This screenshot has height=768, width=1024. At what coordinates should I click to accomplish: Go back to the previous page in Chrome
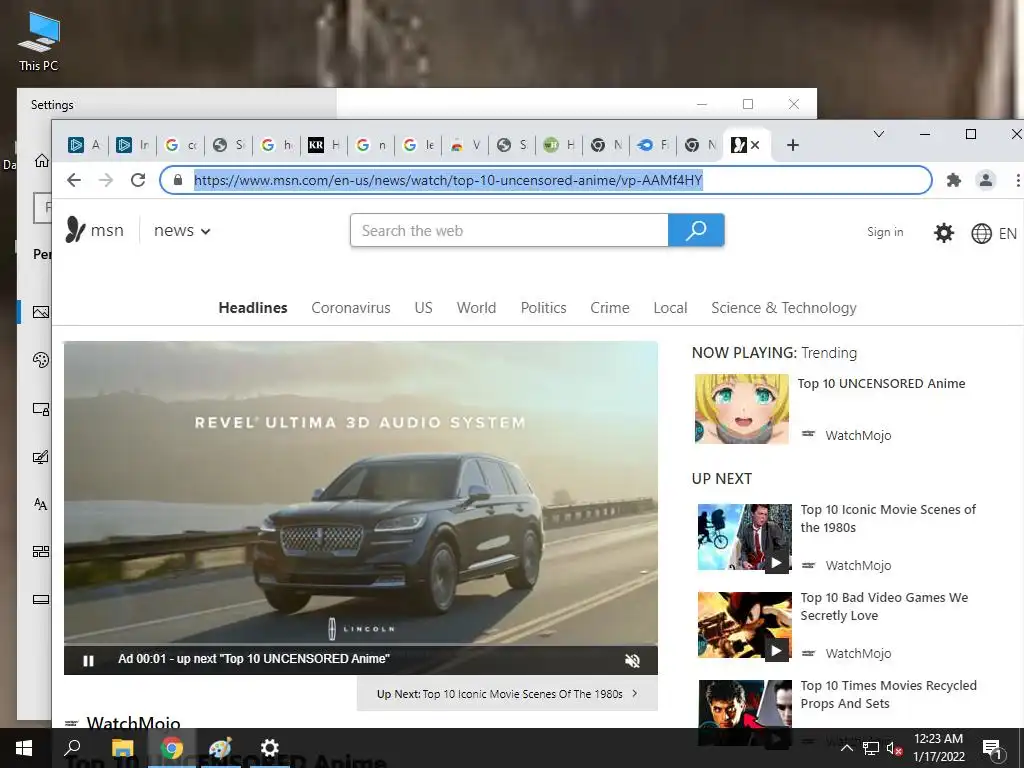pos(74,180)
